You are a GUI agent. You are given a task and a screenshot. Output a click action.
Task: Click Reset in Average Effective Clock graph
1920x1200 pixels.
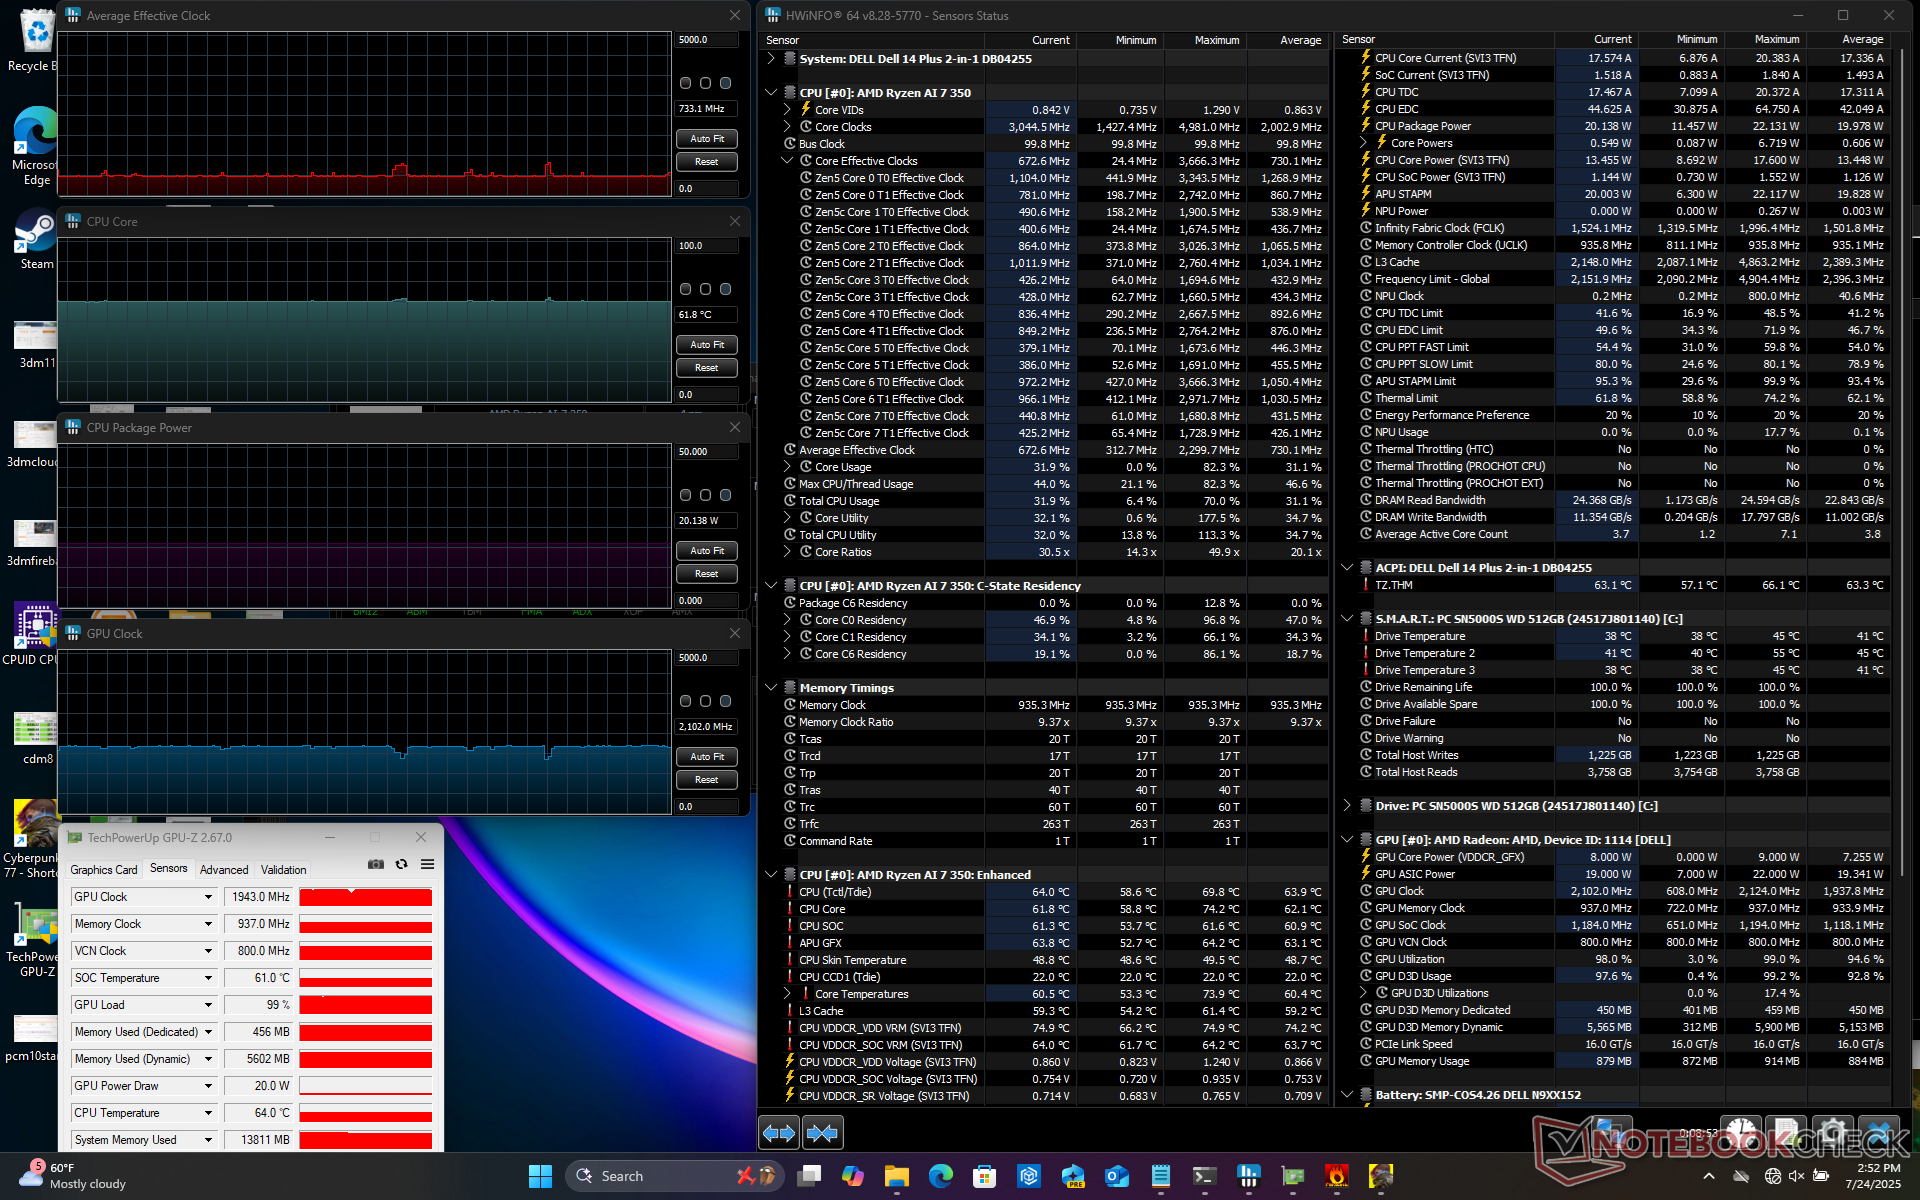[707, 162]
